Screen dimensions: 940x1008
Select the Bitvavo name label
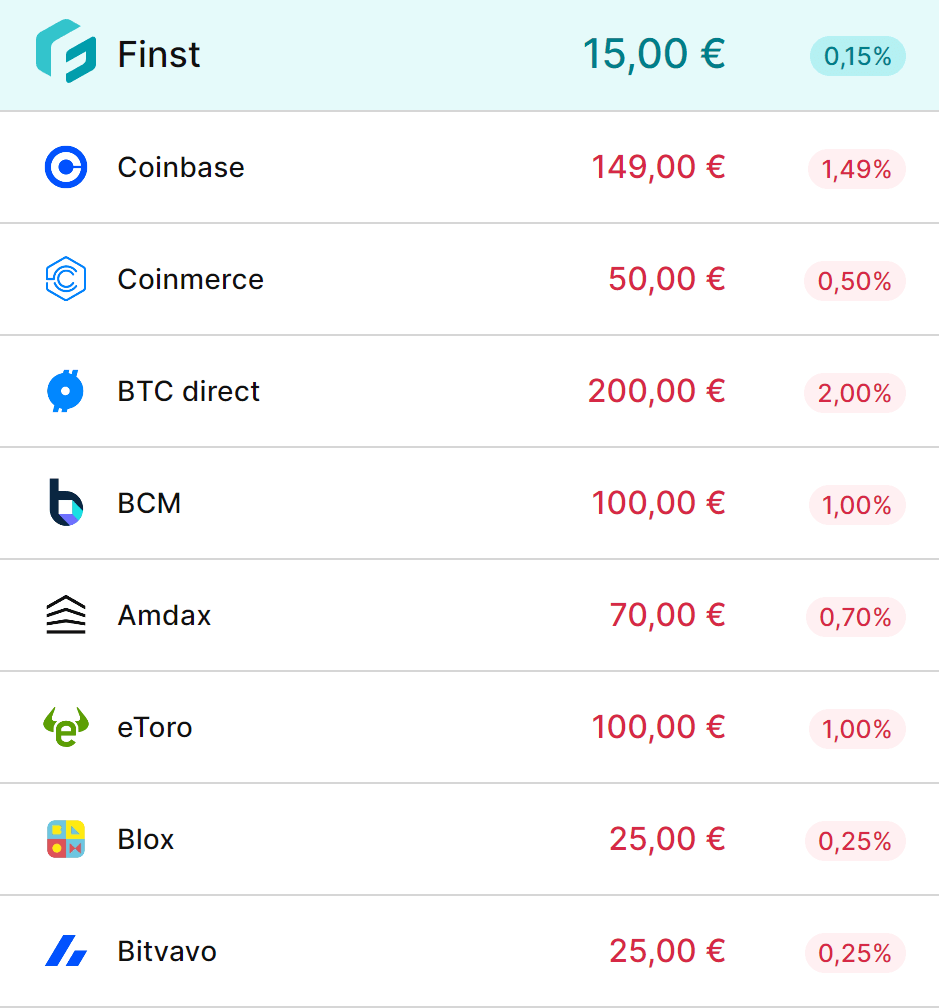[x=167, y=951]
